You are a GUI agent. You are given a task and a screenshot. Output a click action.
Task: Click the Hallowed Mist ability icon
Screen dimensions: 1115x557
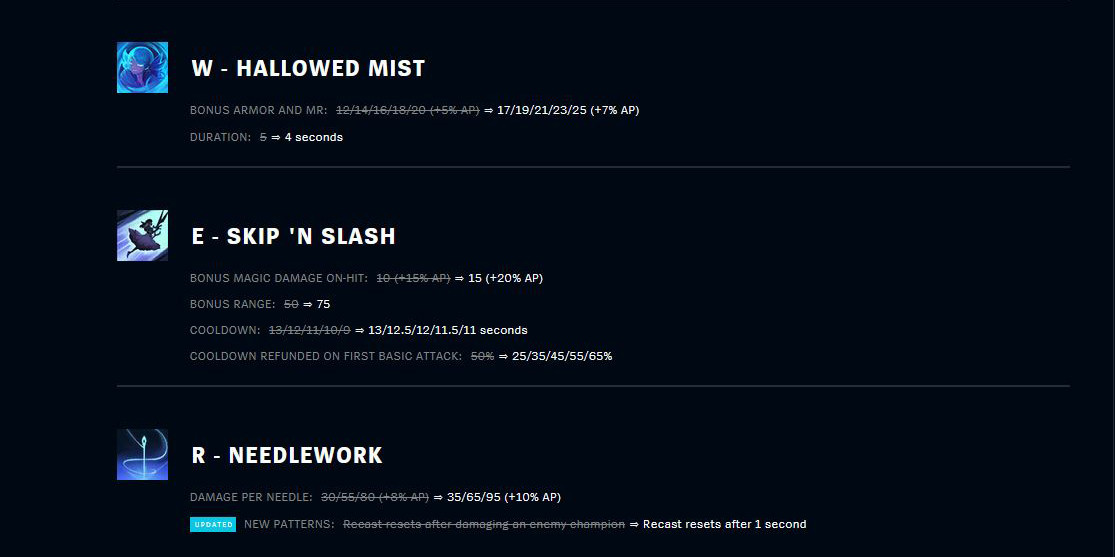point(142,68)
